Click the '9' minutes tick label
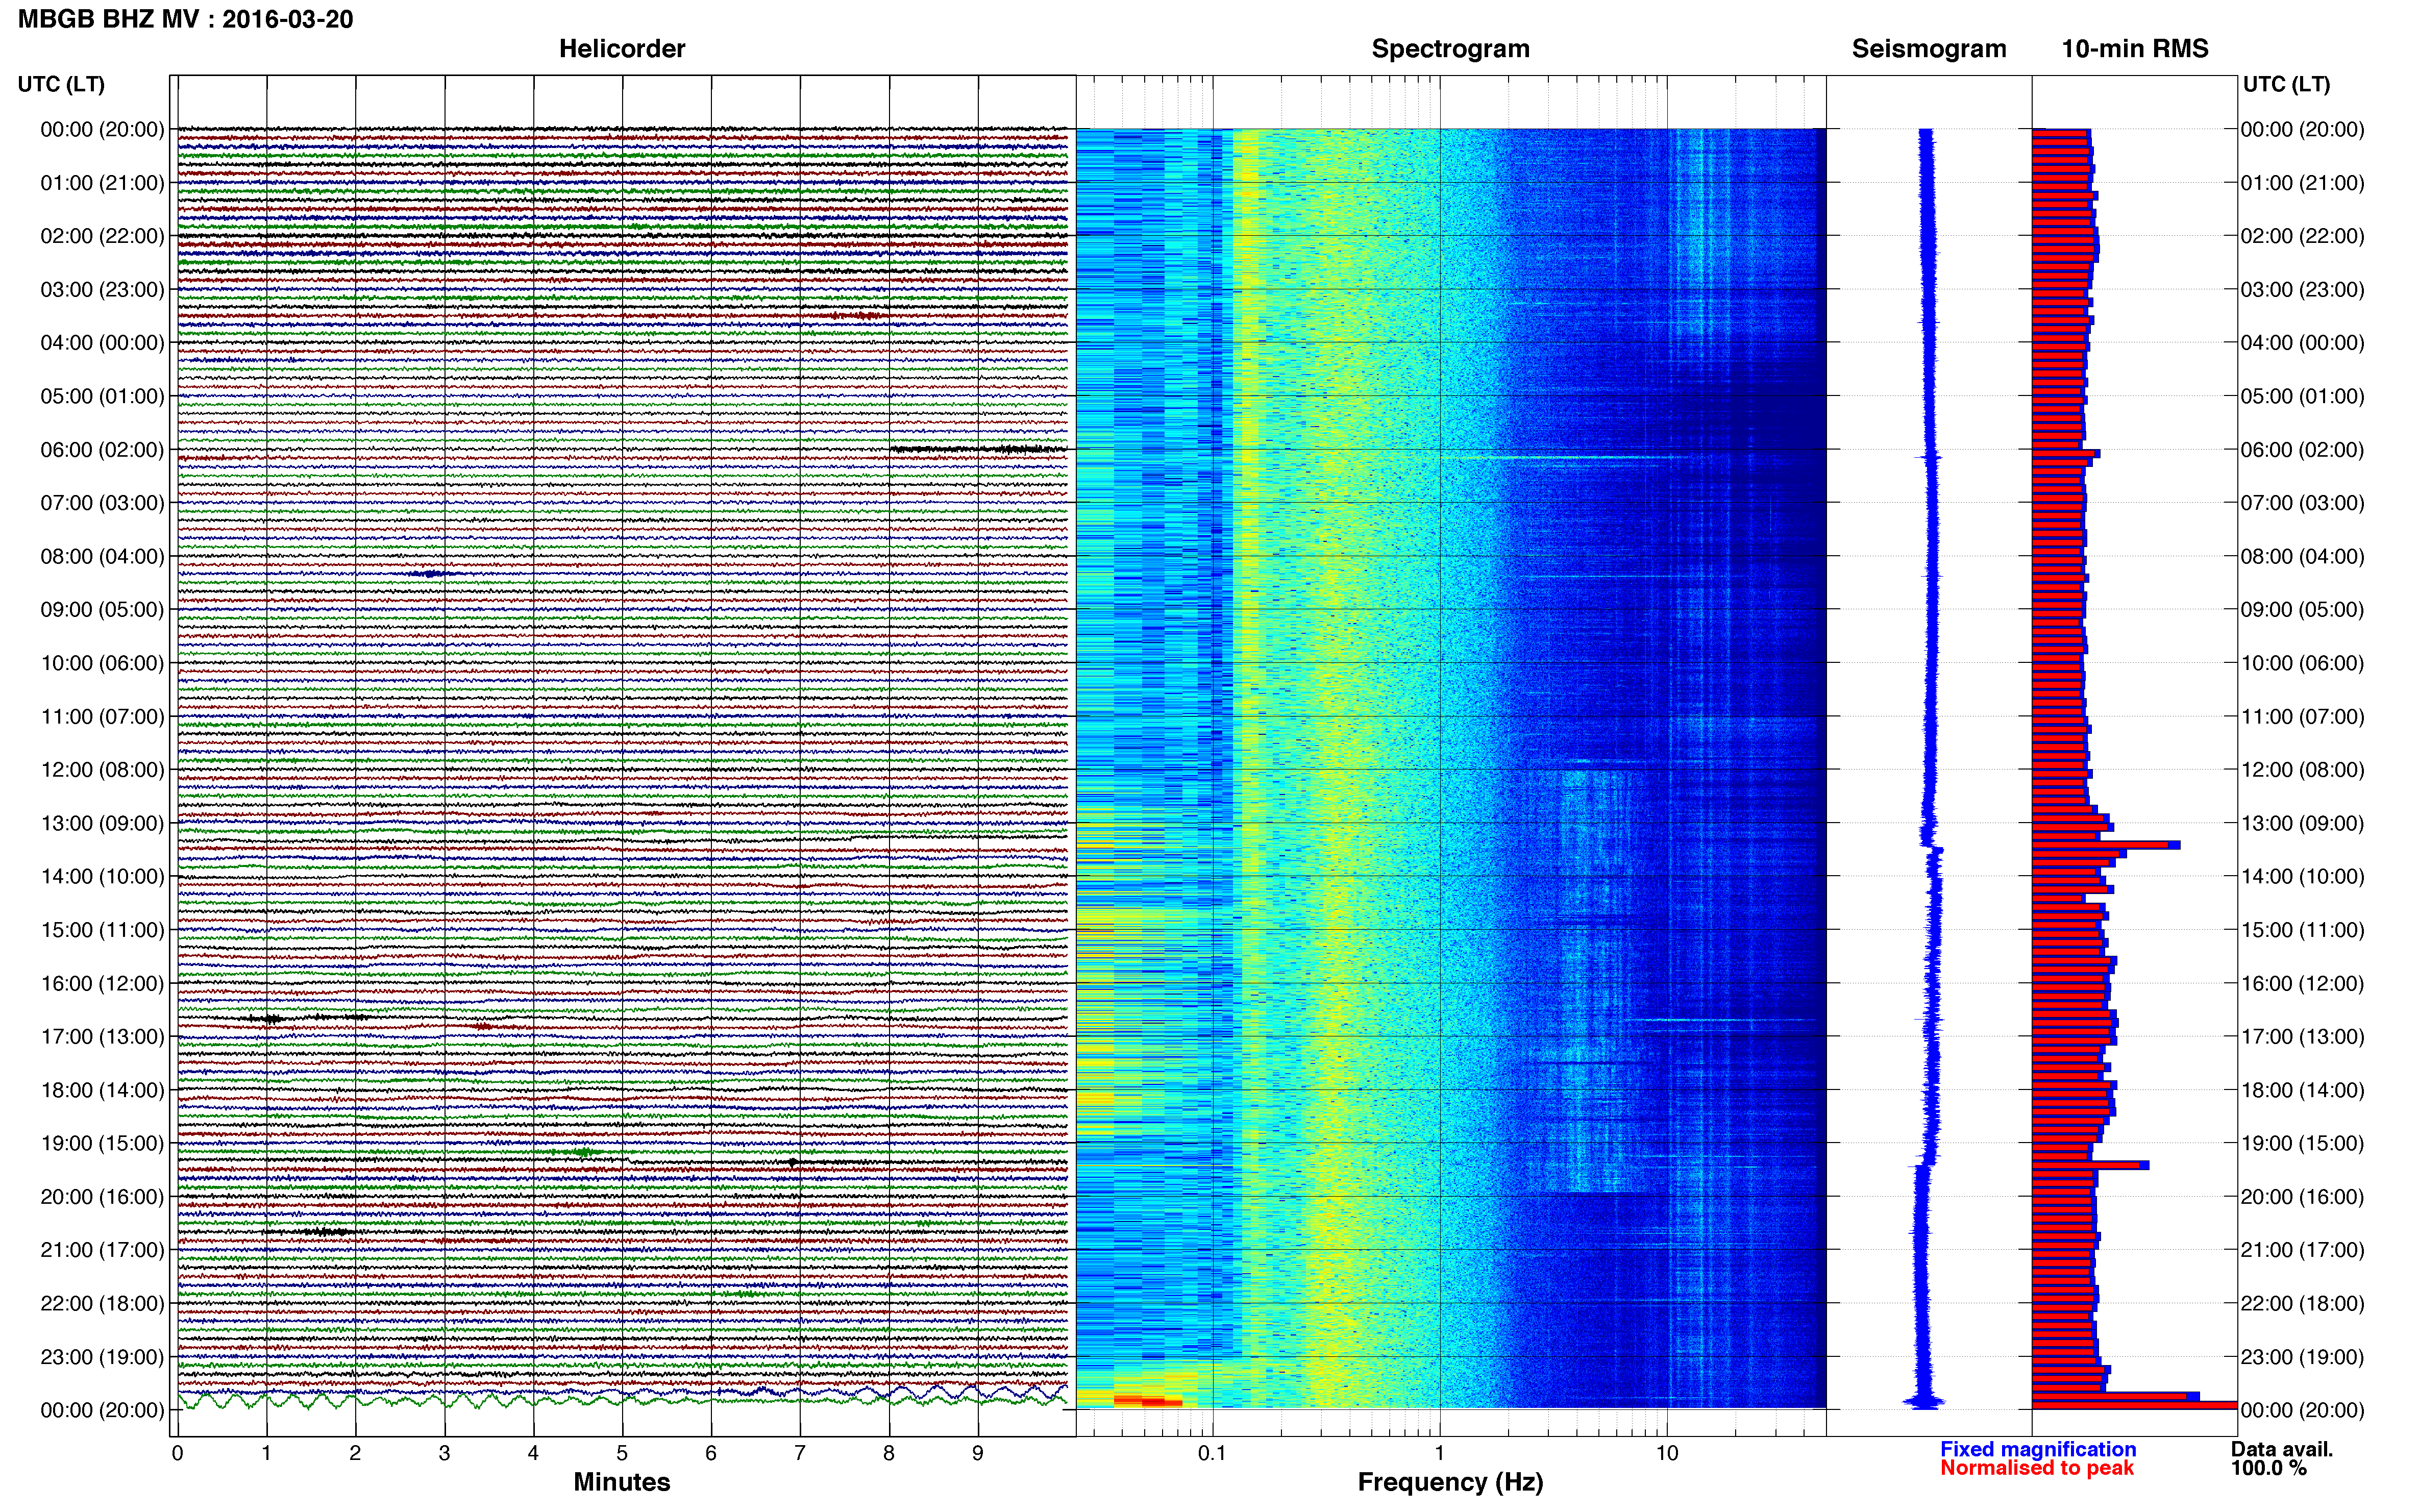The height and width of the screenshot is (1512, 2419). (978, 1453)
